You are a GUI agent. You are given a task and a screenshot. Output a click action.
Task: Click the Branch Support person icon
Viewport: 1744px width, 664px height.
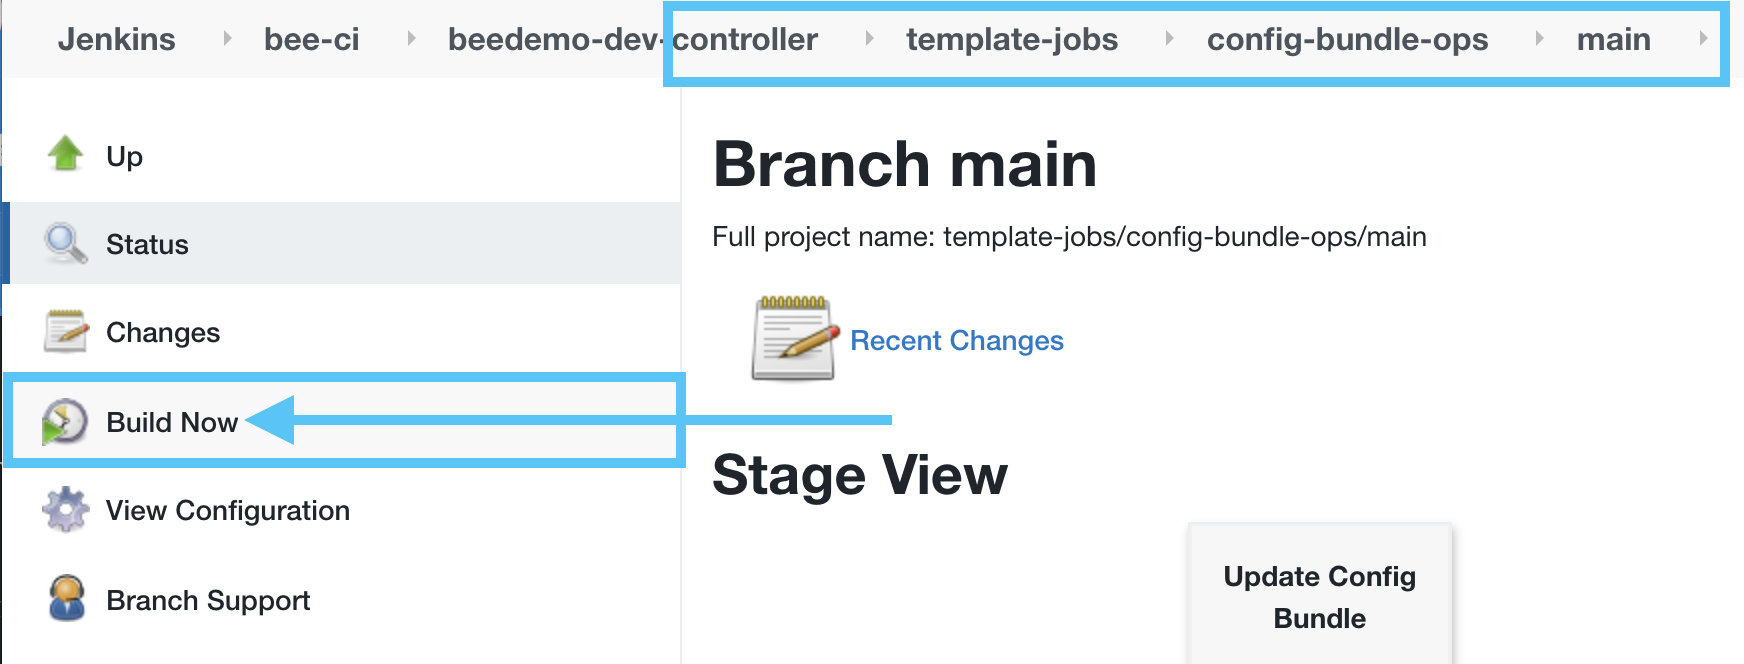(64, 599)
